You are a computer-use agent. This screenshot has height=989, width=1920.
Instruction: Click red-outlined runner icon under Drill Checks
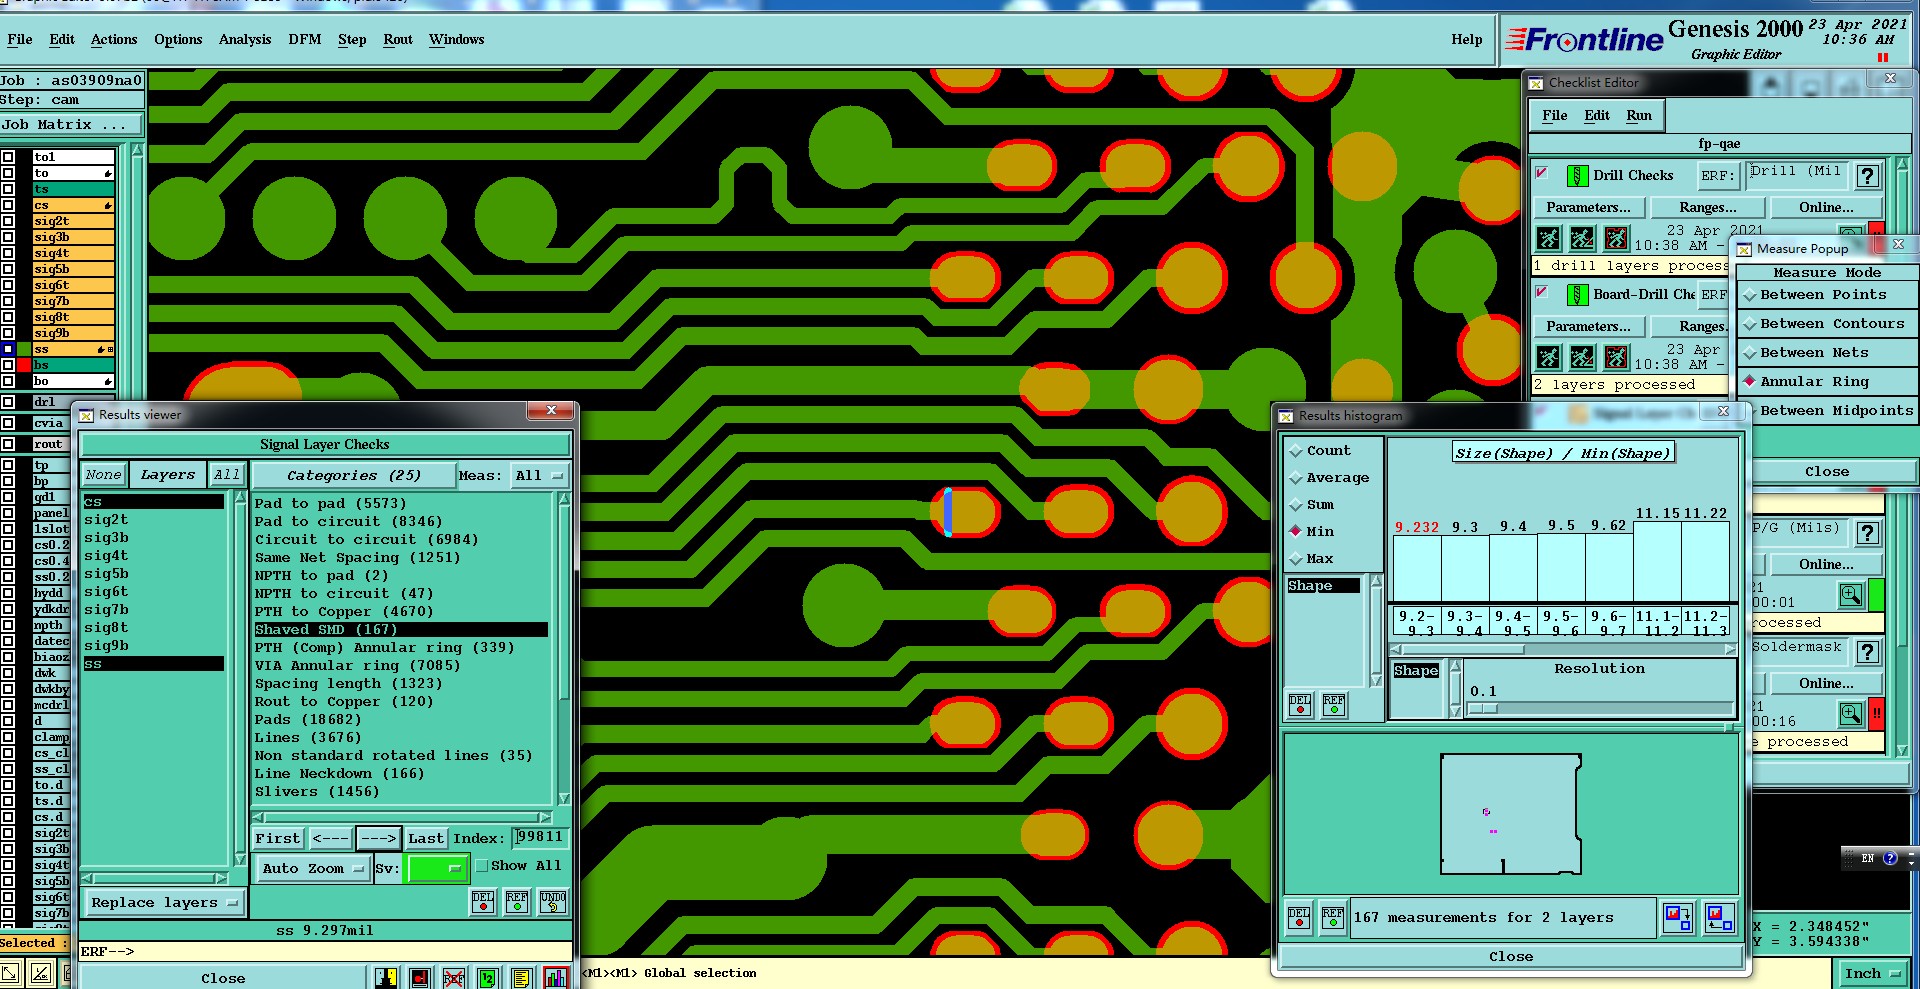(x=1616, y=238)
